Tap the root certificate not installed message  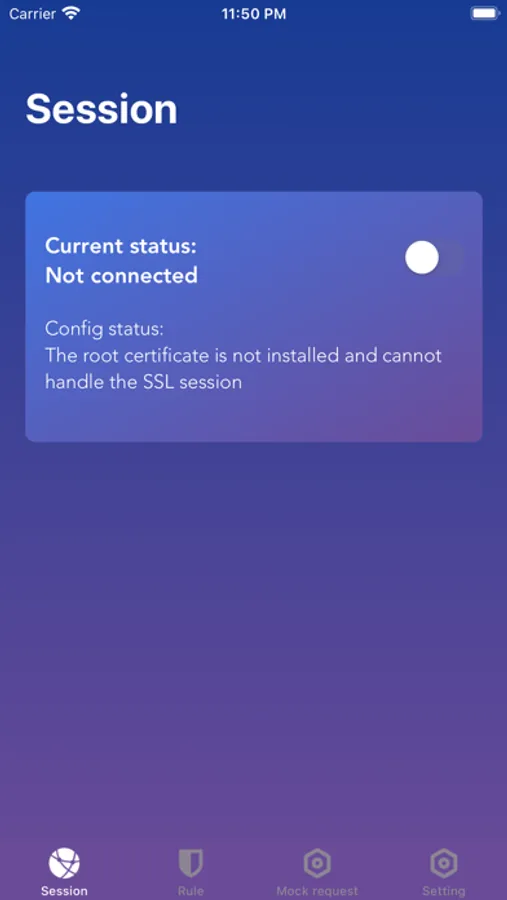tap(243, 368)
